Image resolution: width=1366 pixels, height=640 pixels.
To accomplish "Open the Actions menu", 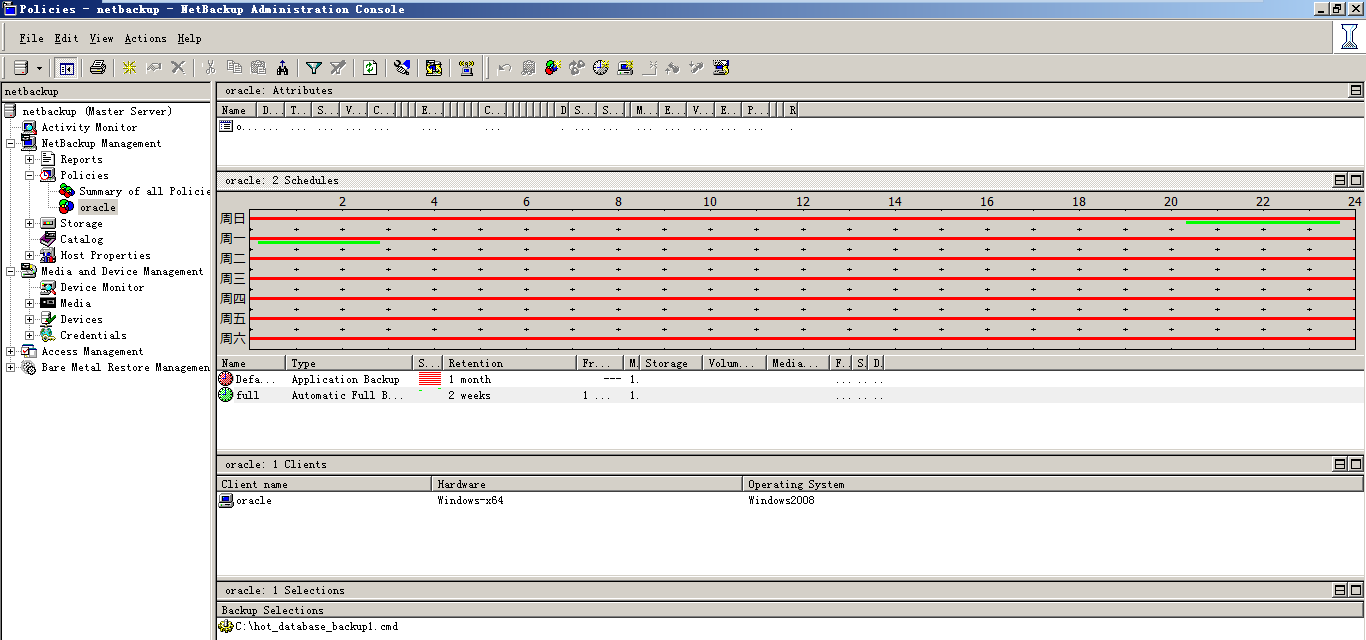I will 145,39.
